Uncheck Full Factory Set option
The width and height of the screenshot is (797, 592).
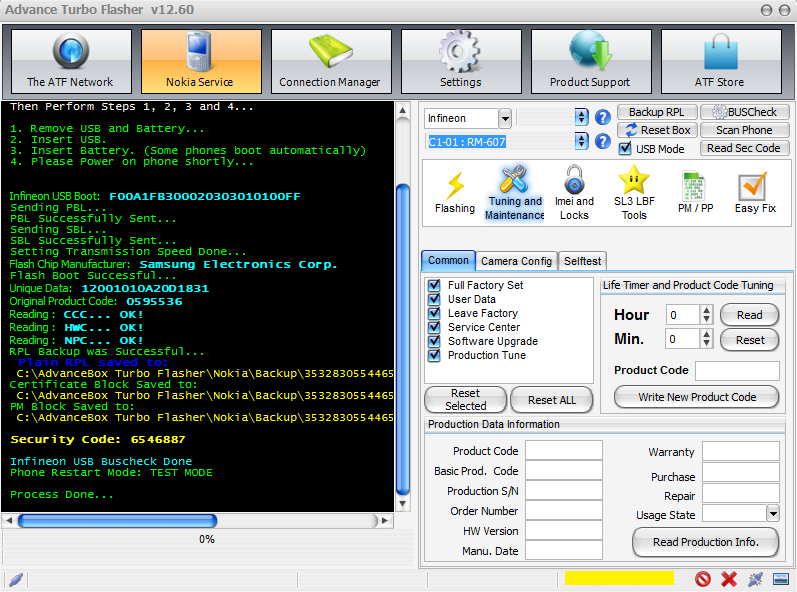434,285
